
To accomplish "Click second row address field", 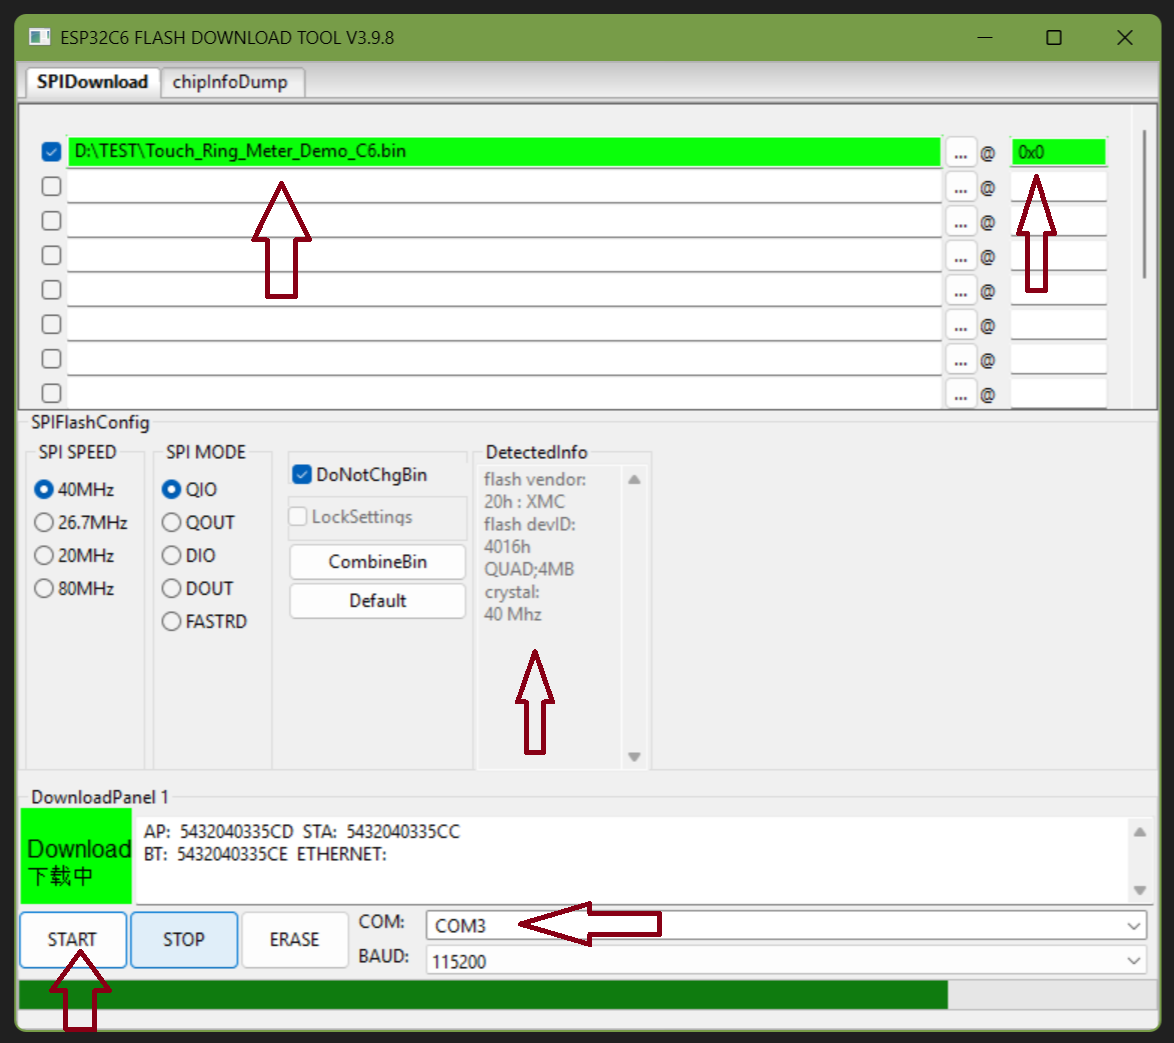I will click(x=1058, y=186).
